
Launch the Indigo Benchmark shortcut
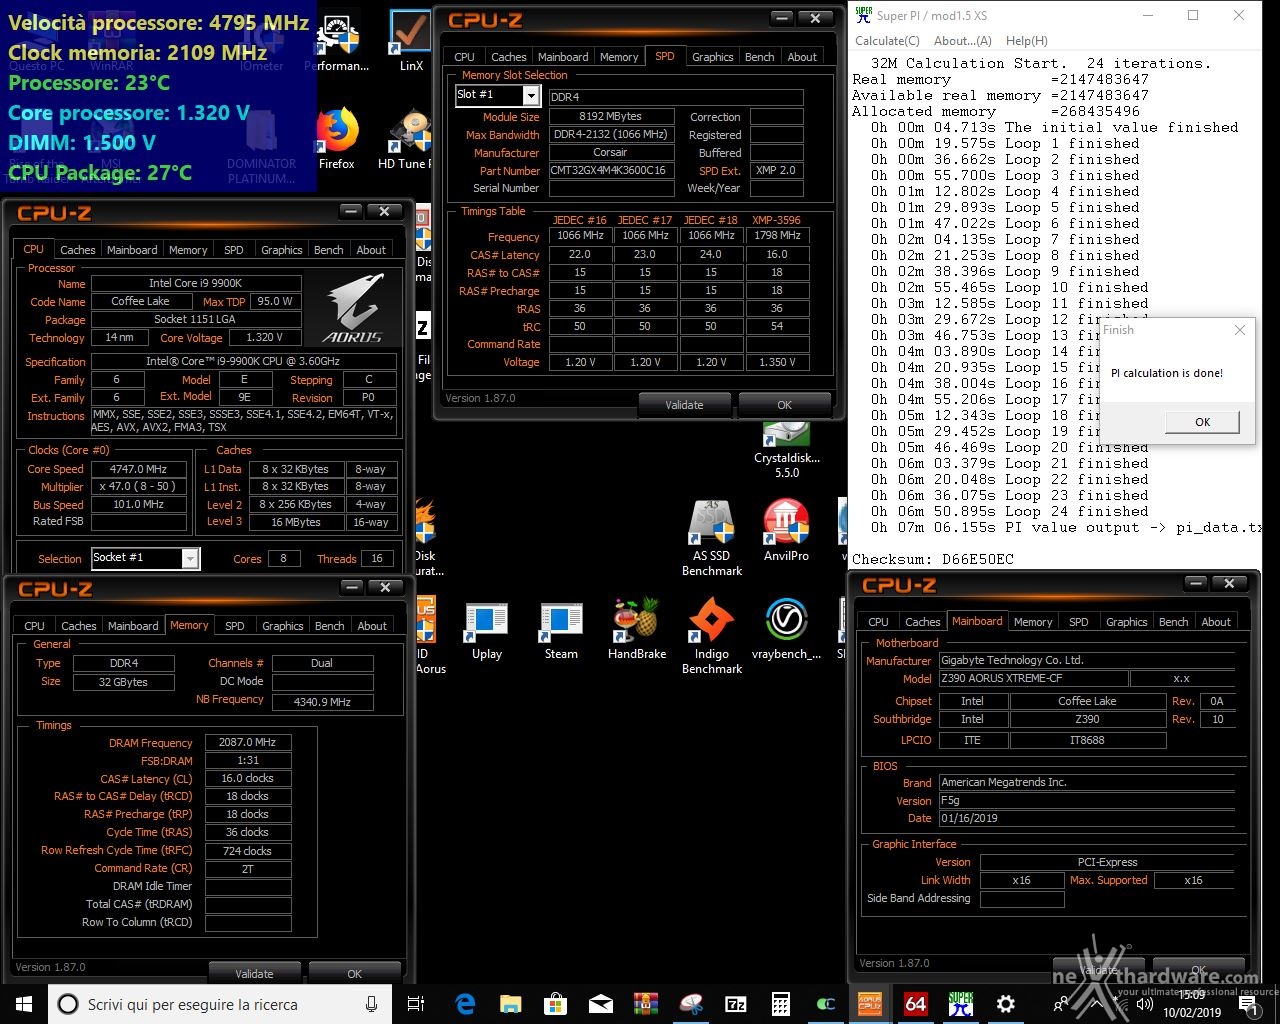click(712, 636)
